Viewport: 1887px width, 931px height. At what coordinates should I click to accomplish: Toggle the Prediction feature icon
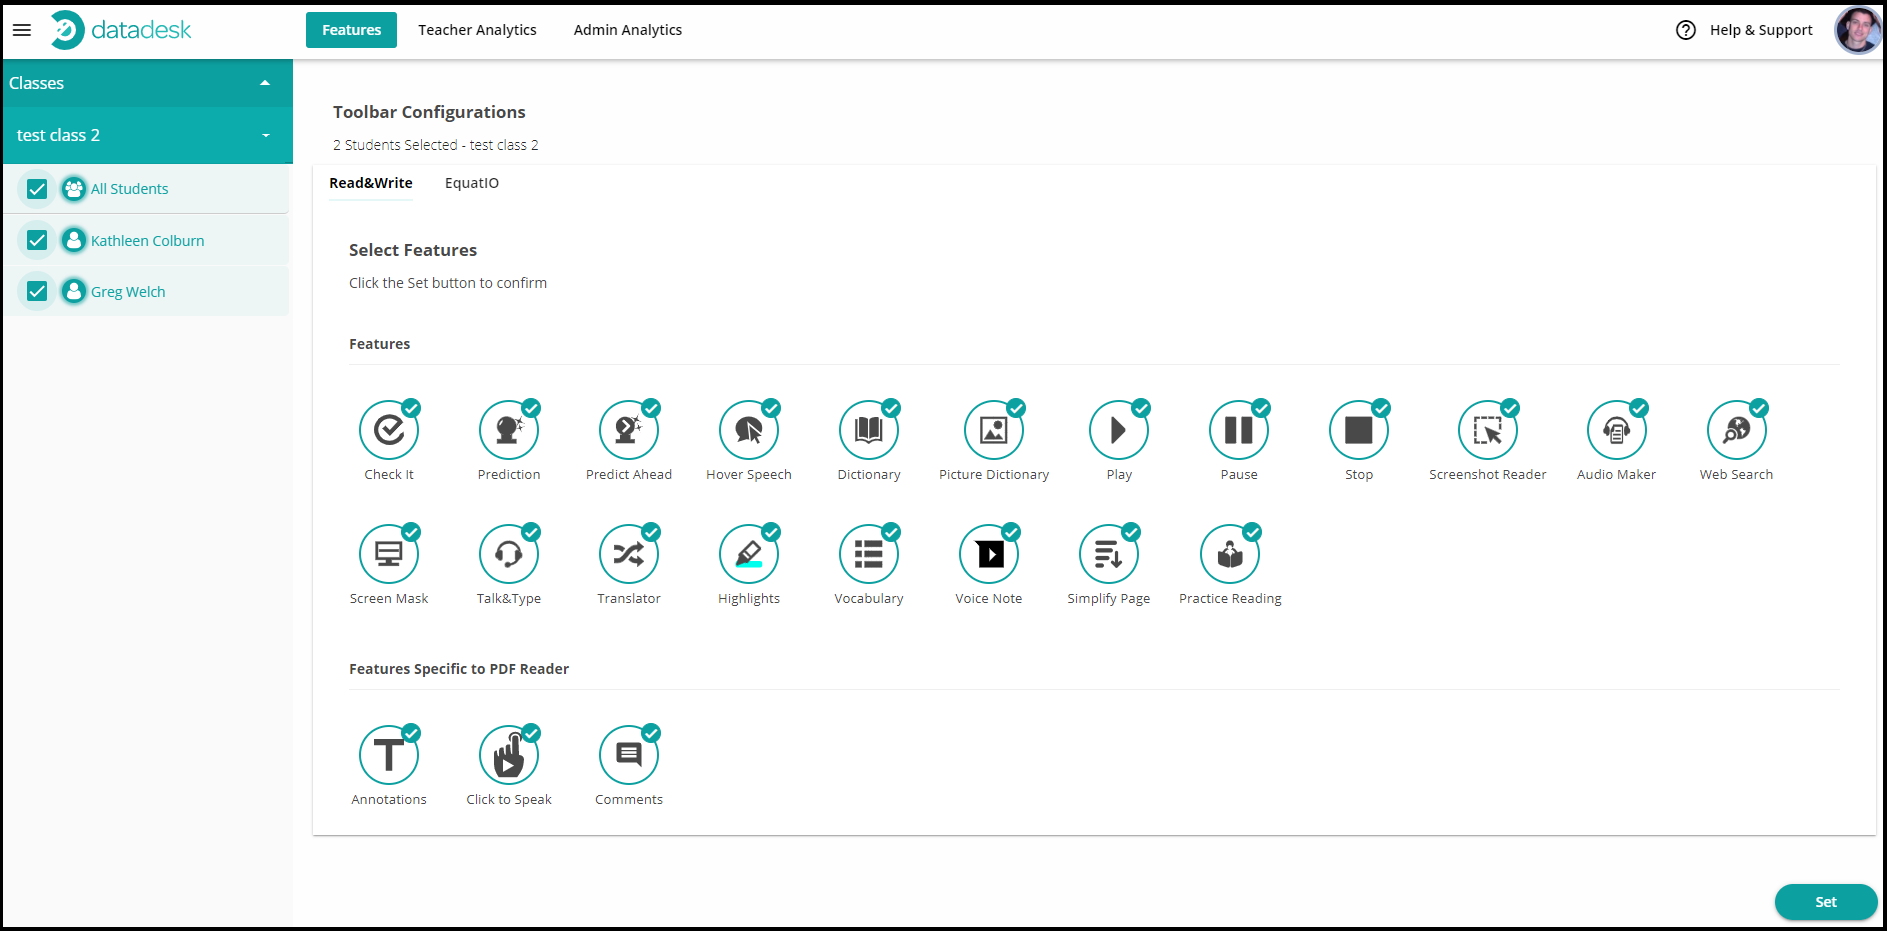[x=509, y=430]
